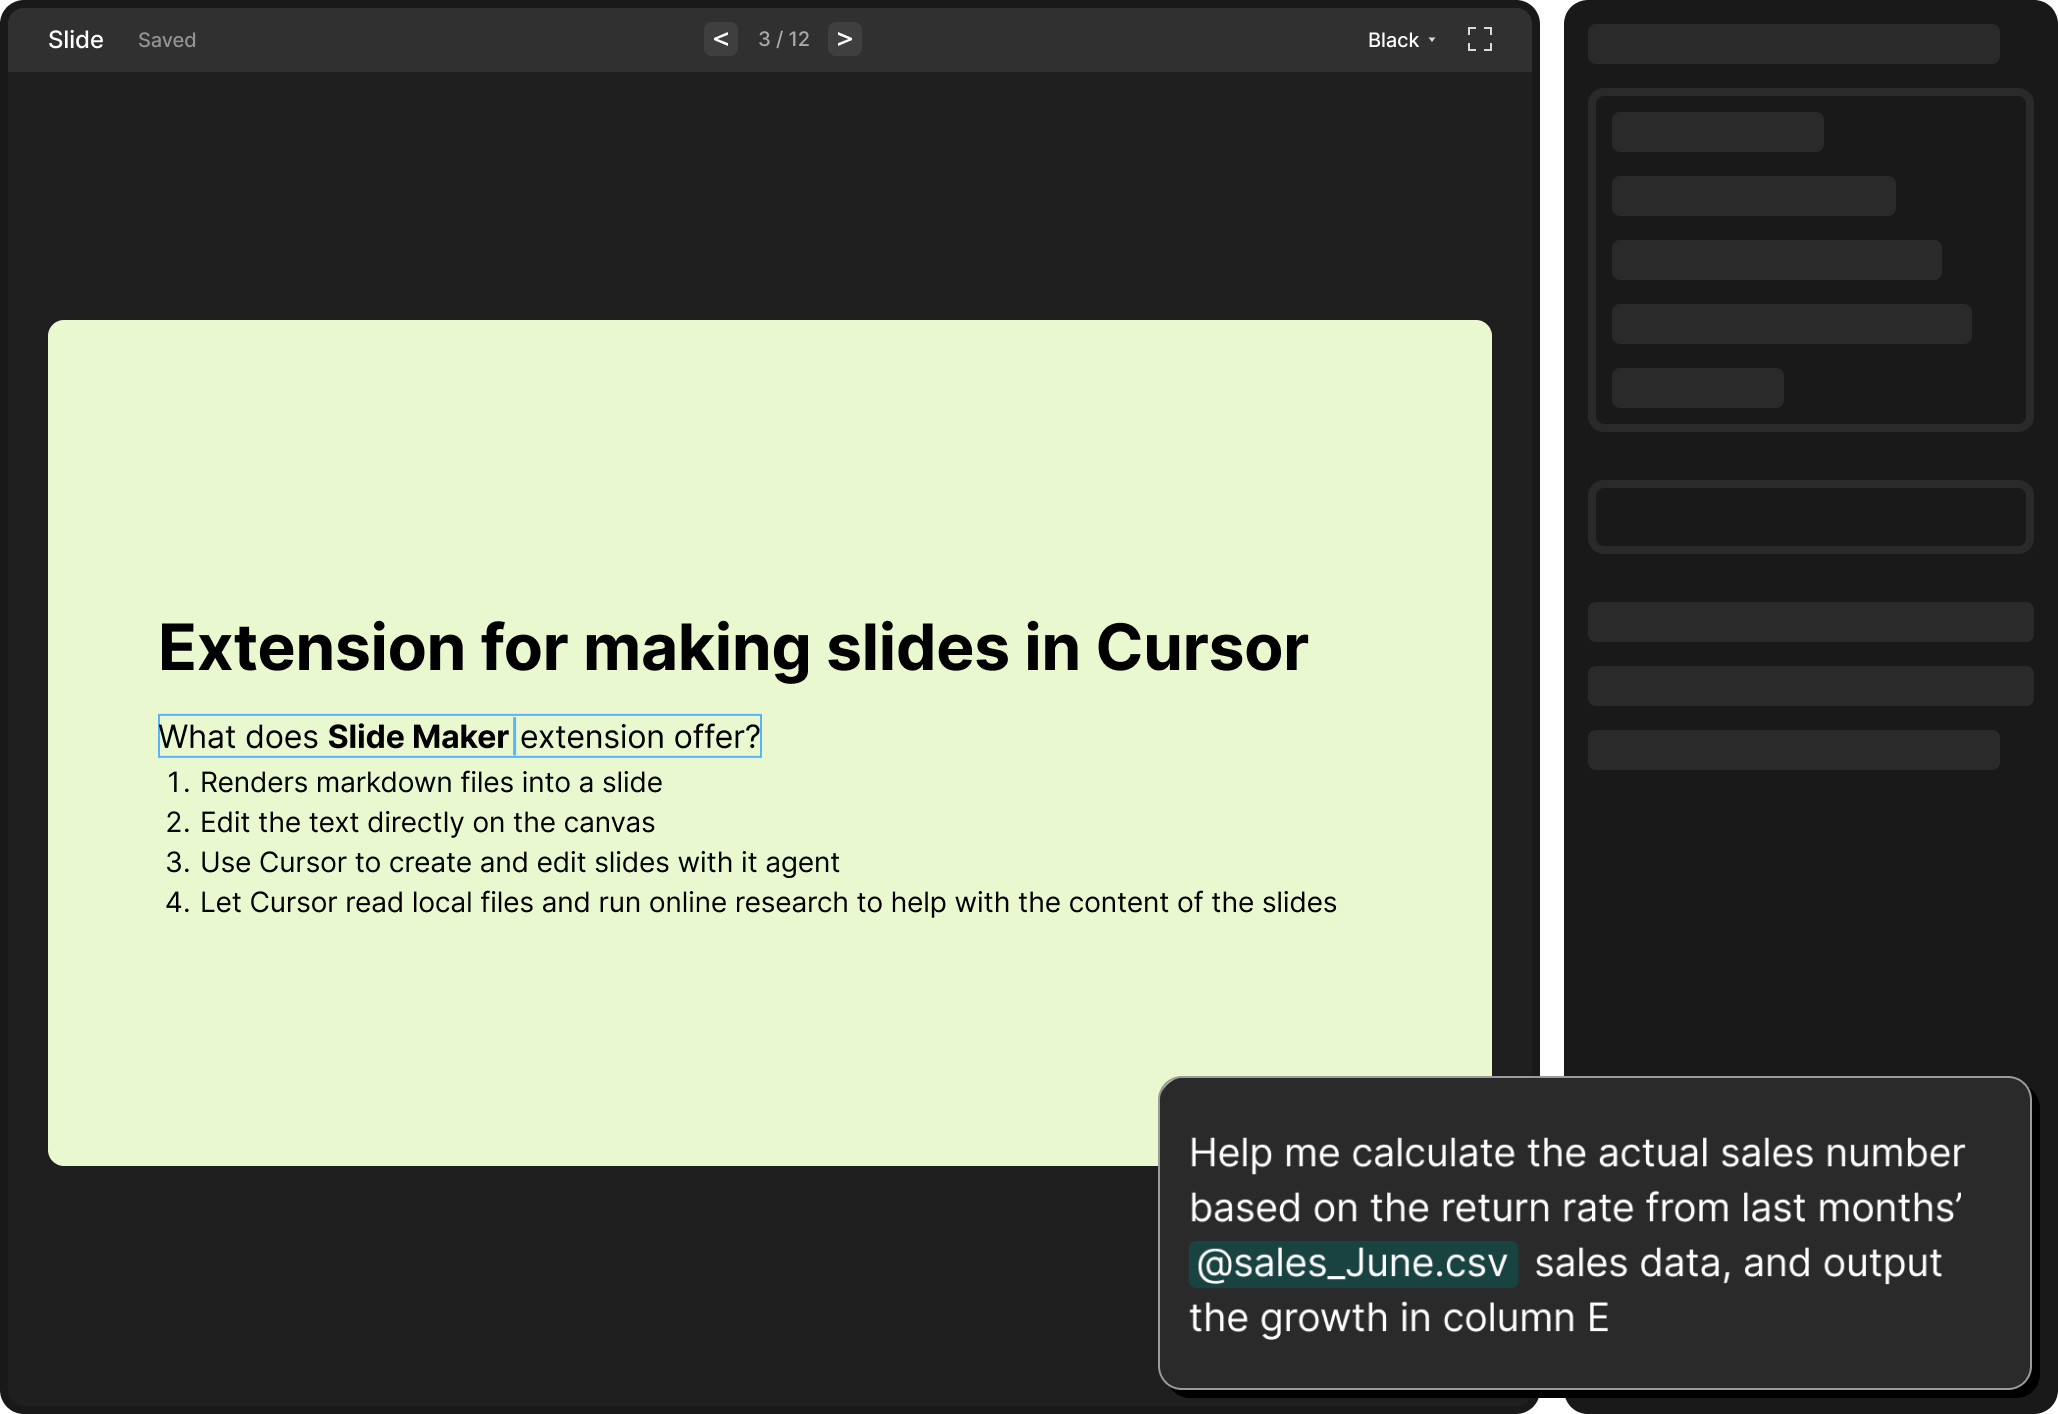Click the Slide title label in header

point(76,40)
